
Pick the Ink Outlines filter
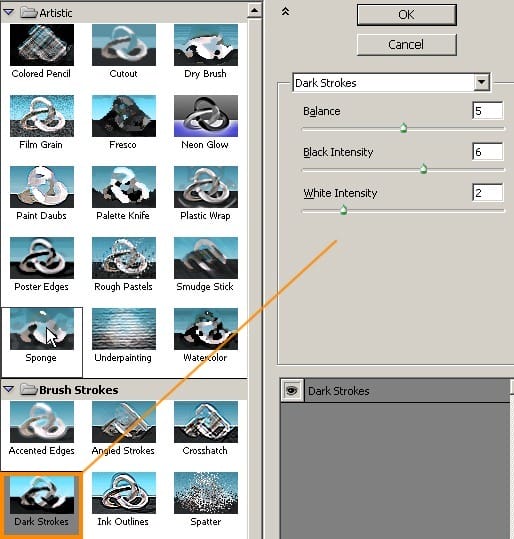point(124,493)
